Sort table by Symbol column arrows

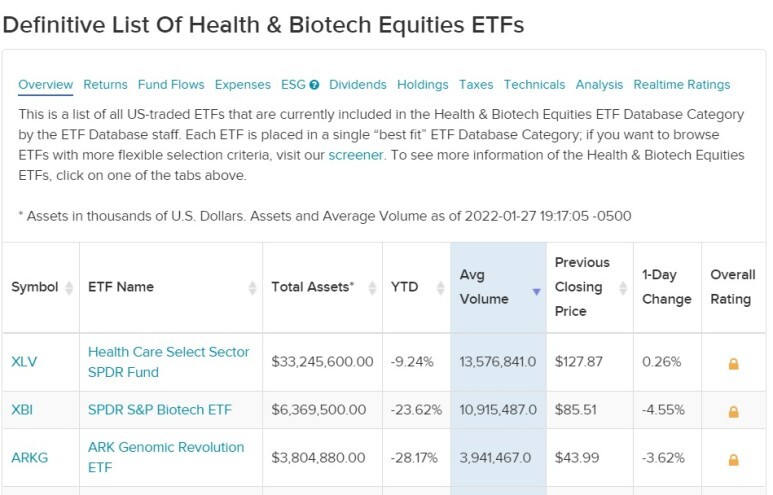click(69, 287)
